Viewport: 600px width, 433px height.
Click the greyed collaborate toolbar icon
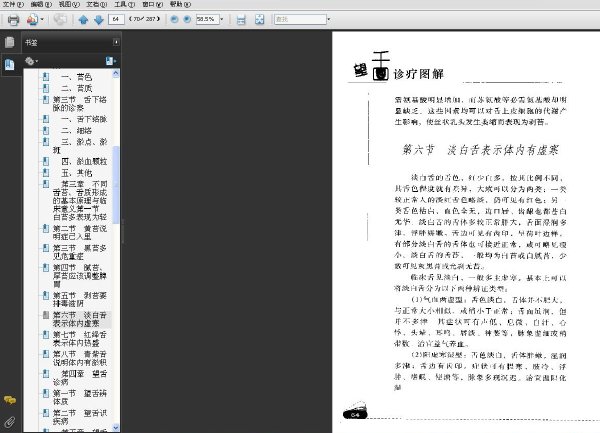pos(60,19)
